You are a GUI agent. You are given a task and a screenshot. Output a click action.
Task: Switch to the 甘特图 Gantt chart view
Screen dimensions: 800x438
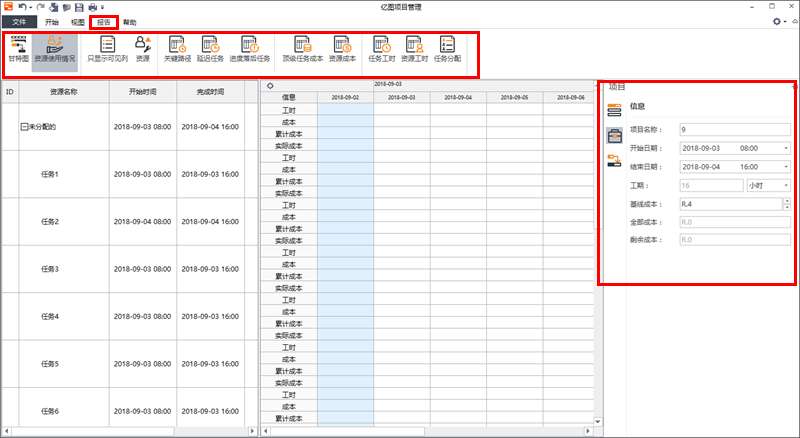click(18, 50)
